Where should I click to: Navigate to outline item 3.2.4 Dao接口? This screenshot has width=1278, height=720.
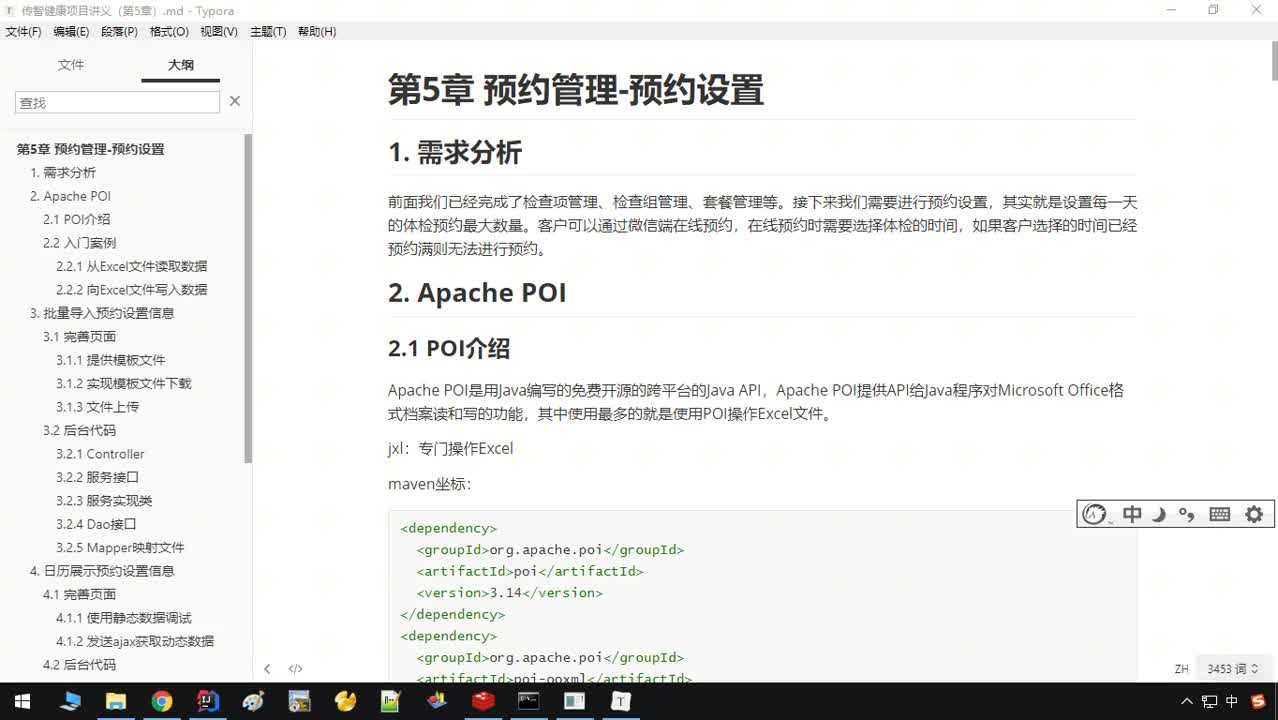(x=96, y=524)
